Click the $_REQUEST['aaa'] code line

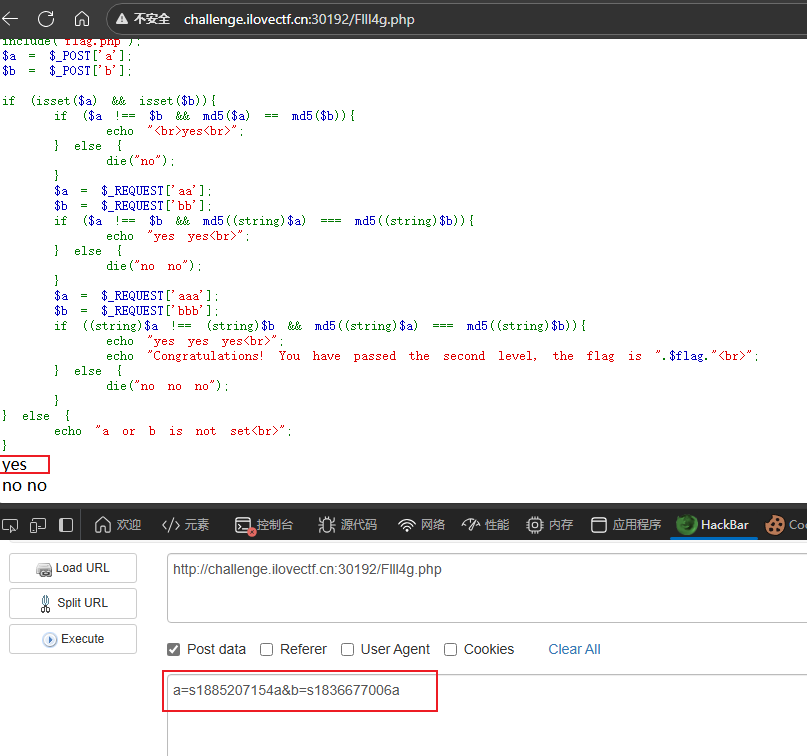(x=136, y=296)
